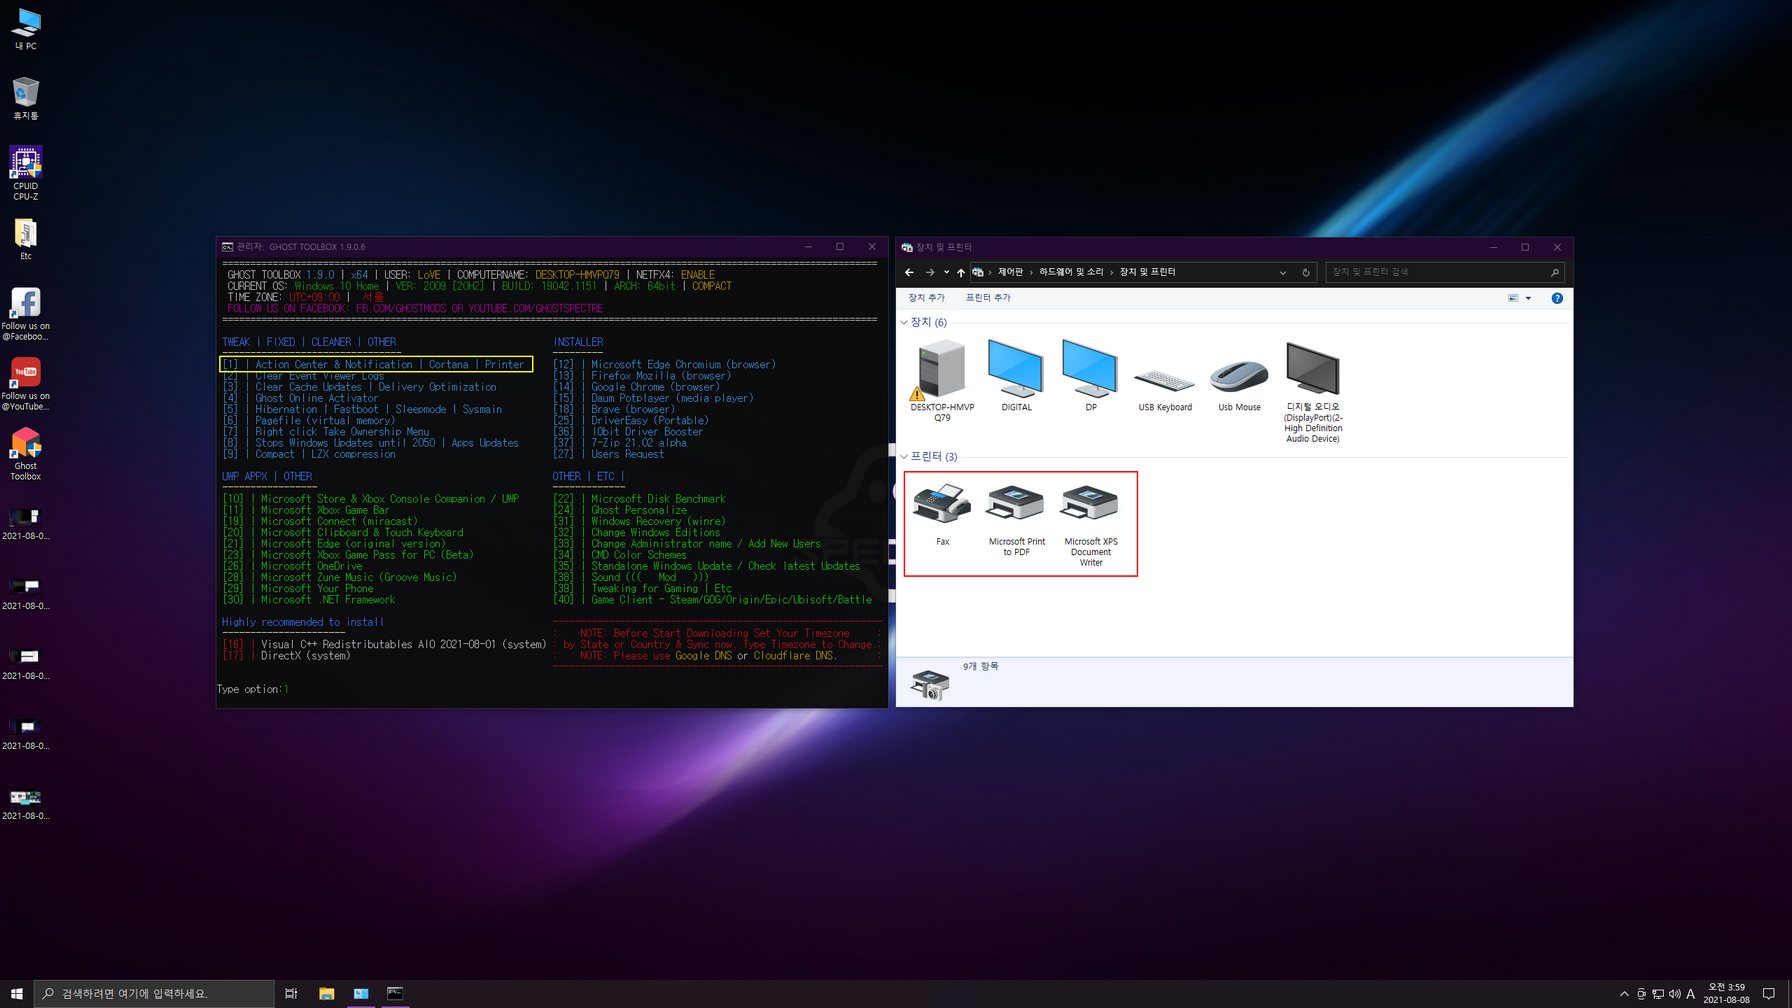
Task: Open the address bar history dropdown
Action: click(x=1283, y=272)
